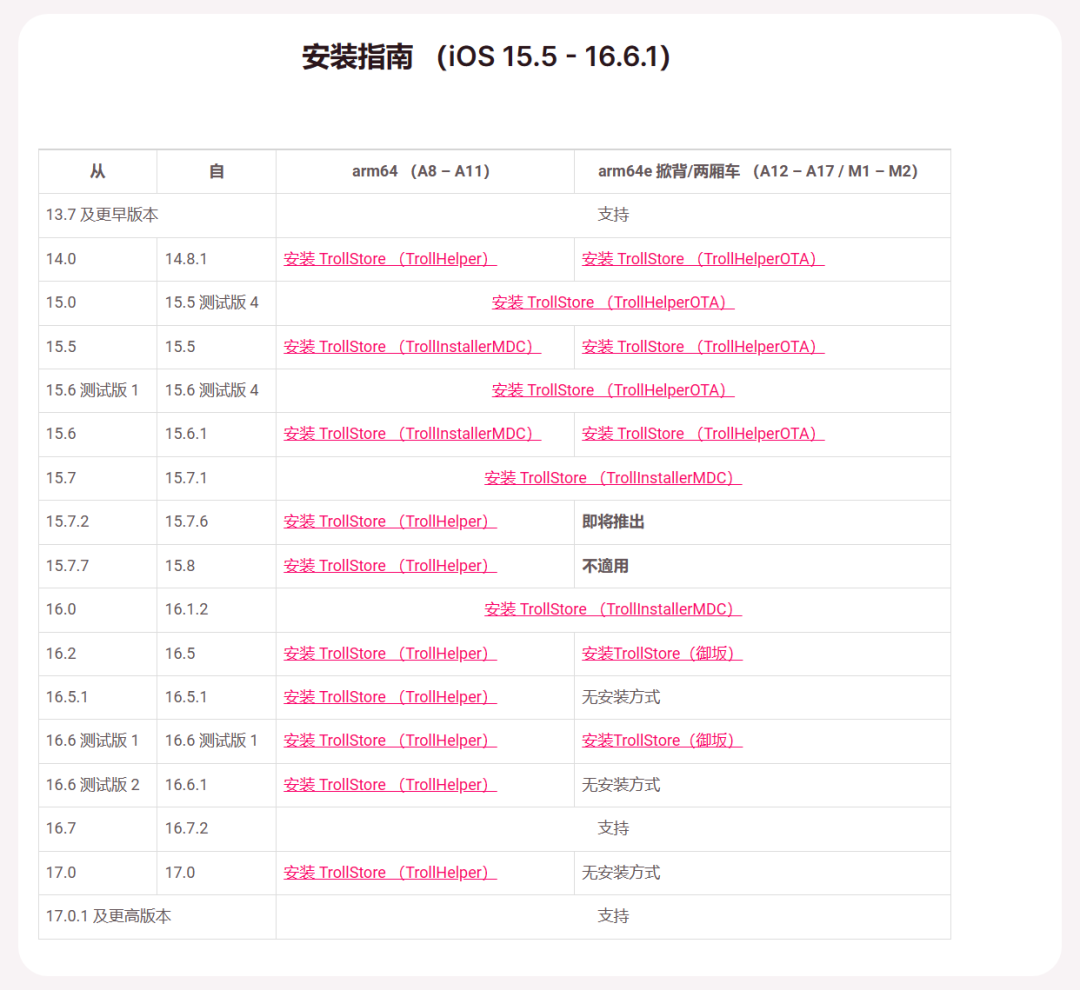Screen dimensions: 1080x990
Task: Open TrollHelperOTA link in 15.6 测试版 1 row
Action: click(x=613, y=390)
